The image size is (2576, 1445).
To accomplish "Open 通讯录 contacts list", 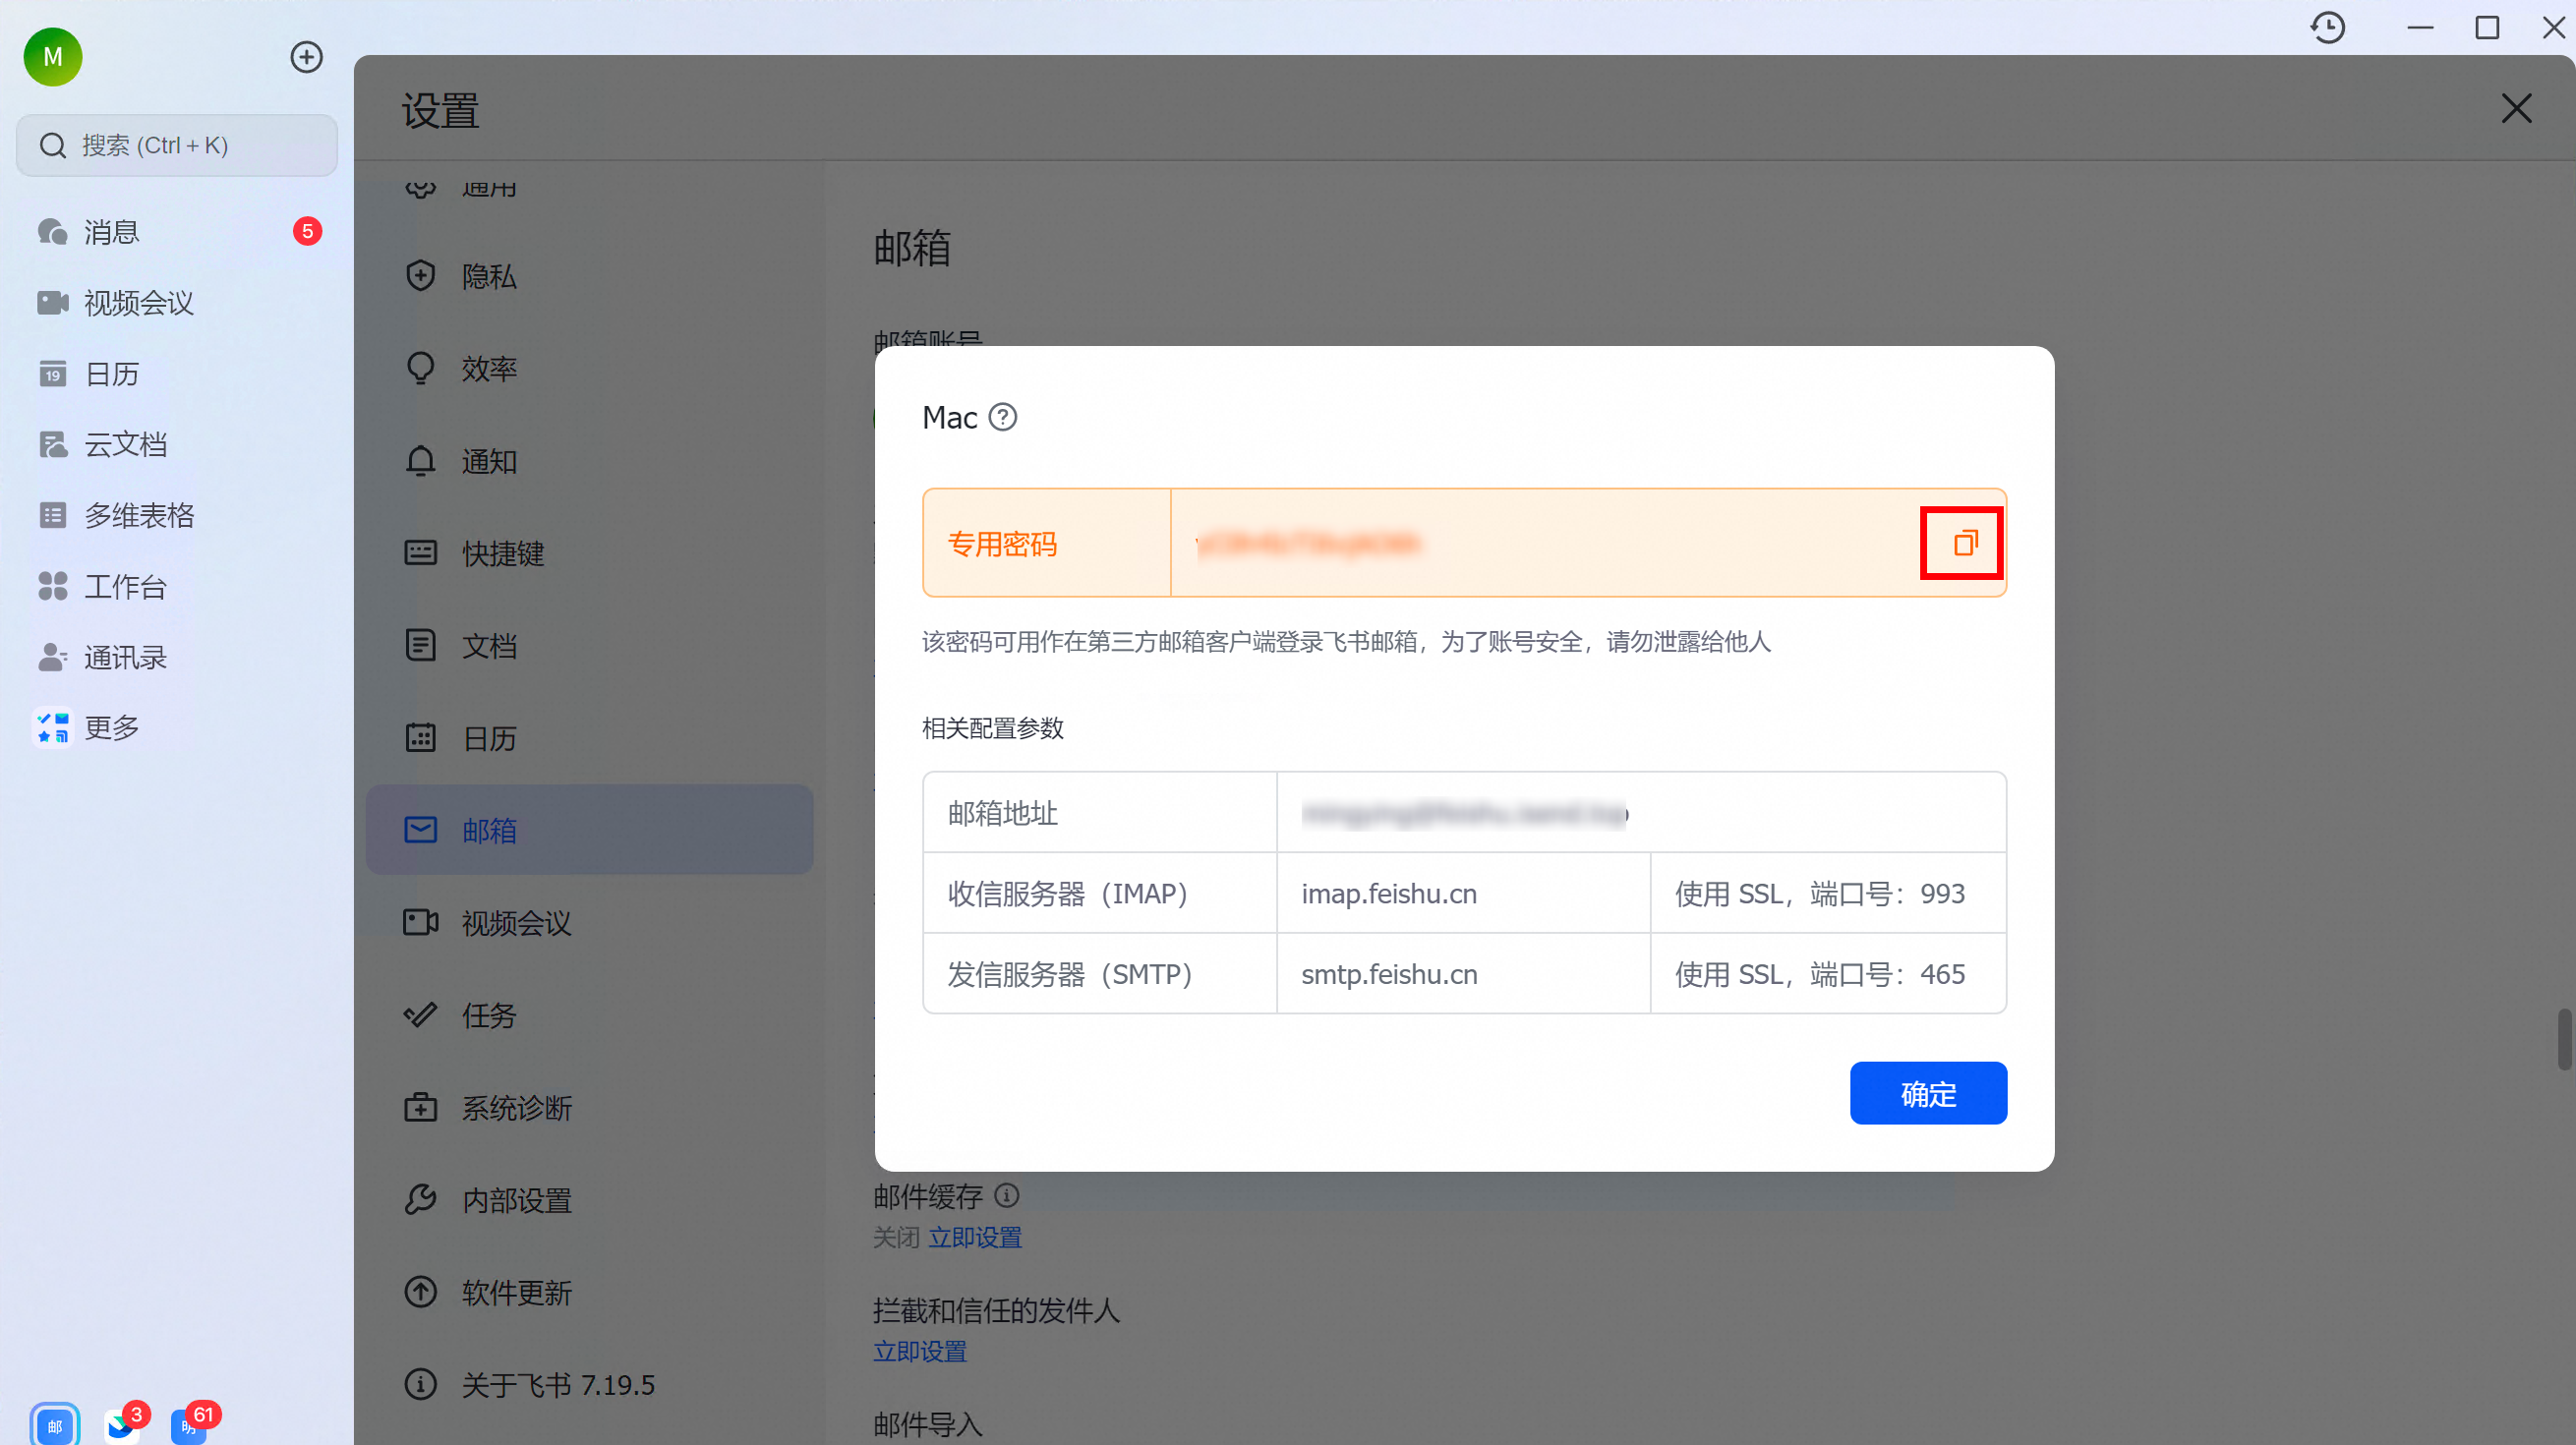I will (x=125, y=657).
